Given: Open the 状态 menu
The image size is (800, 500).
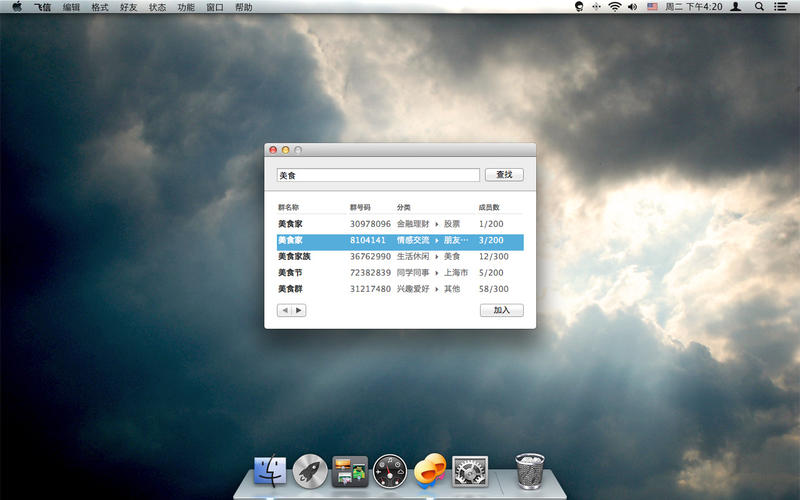Looking at the screenshot, I should pos(158,7).
